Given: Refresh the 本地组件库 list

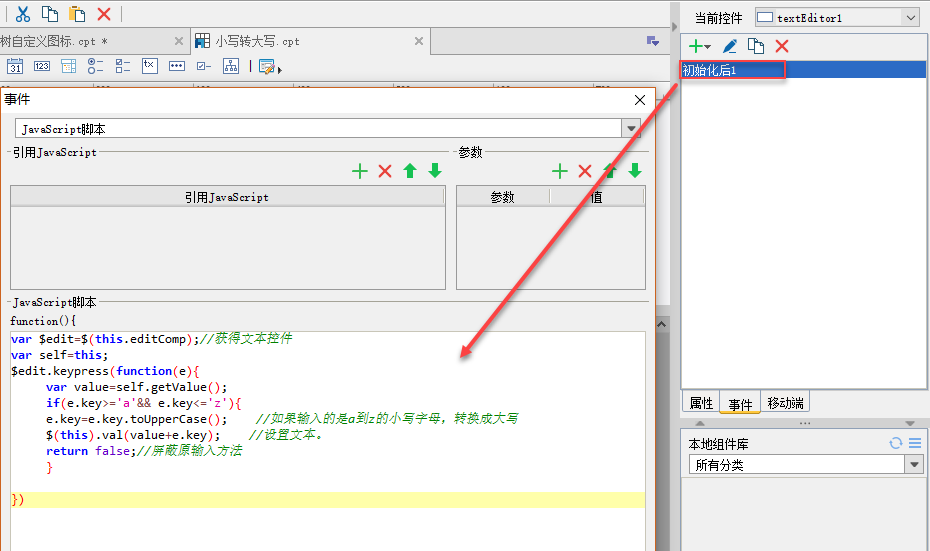Looking at the screenshot, I should click(x=896, y=443).
